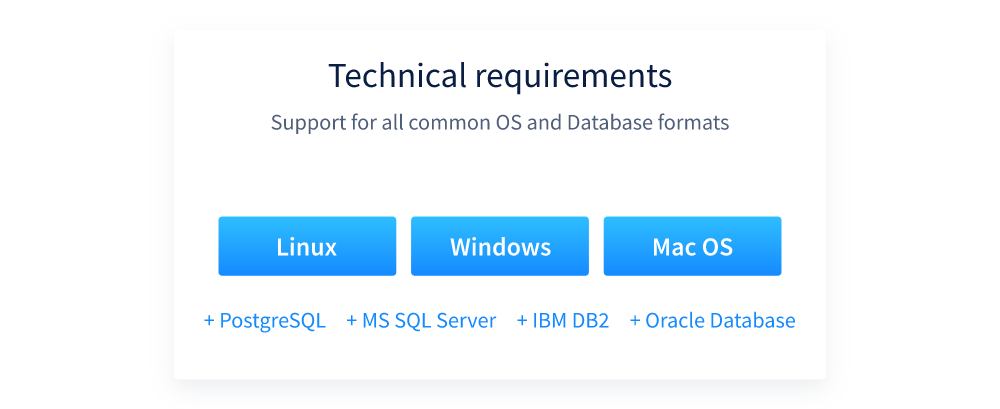Open the MS SQL Server link

pos(428,321)
